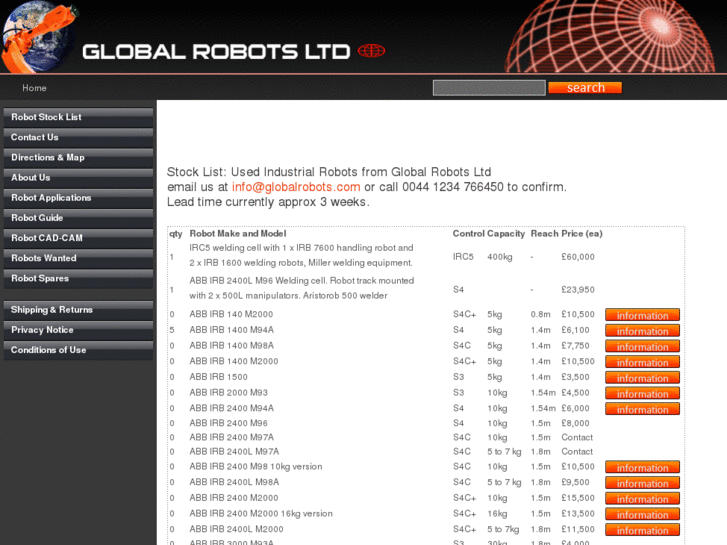727x545 pixels.
Task: Click the Global Robots globe logo
Action: (x=38, y=37)
